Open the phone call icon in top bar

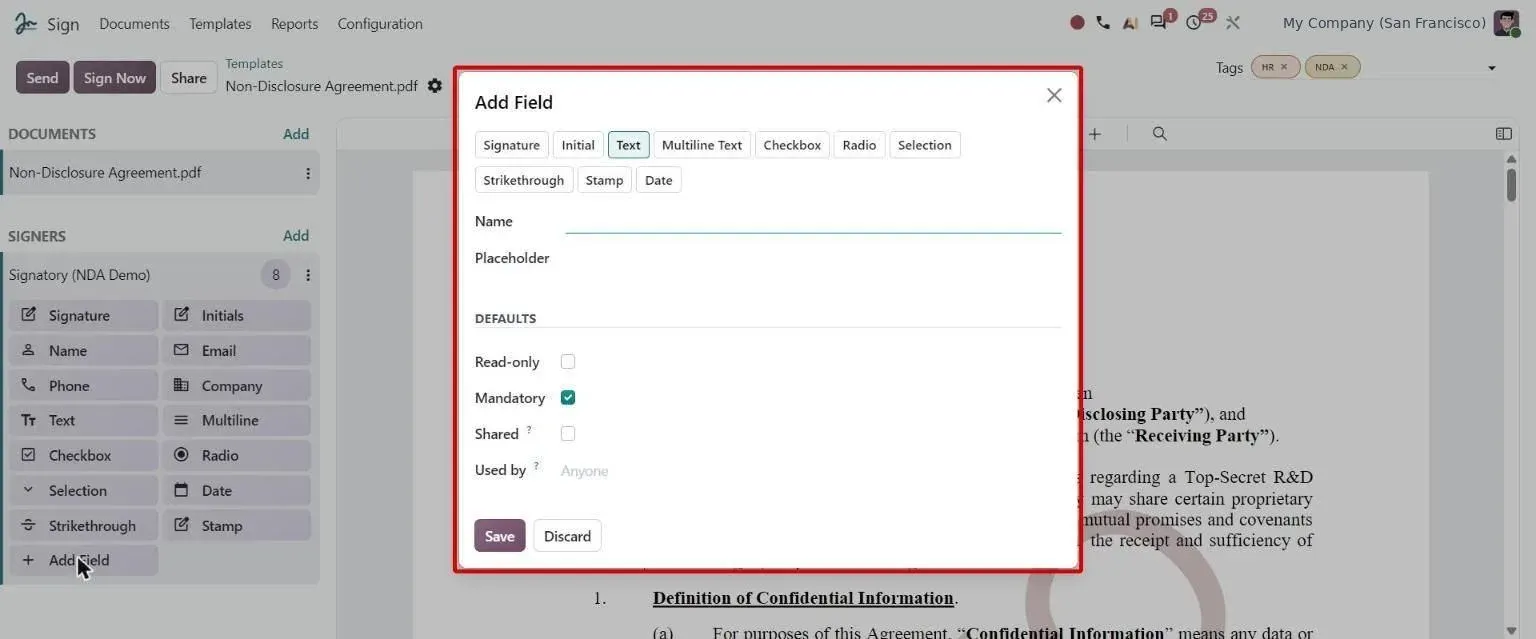coord(1103,22)
